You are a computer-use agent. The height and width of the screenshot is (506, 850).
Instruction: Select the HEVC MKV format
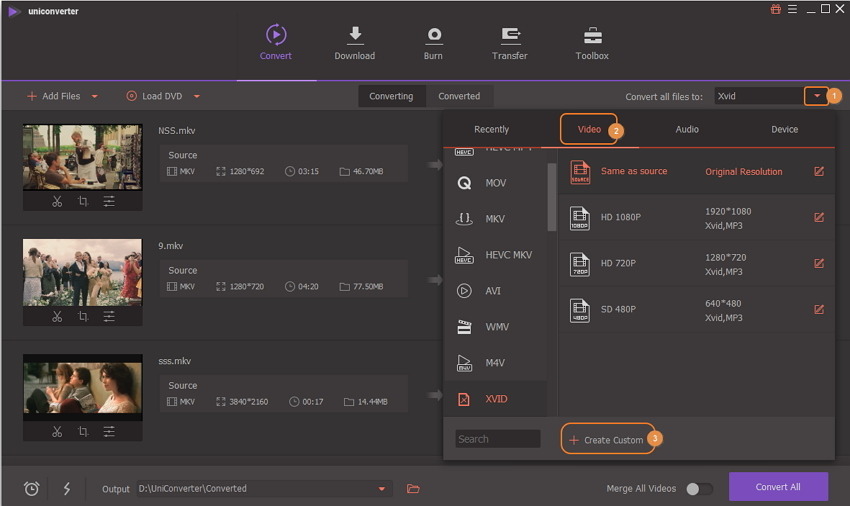(495, 255)
